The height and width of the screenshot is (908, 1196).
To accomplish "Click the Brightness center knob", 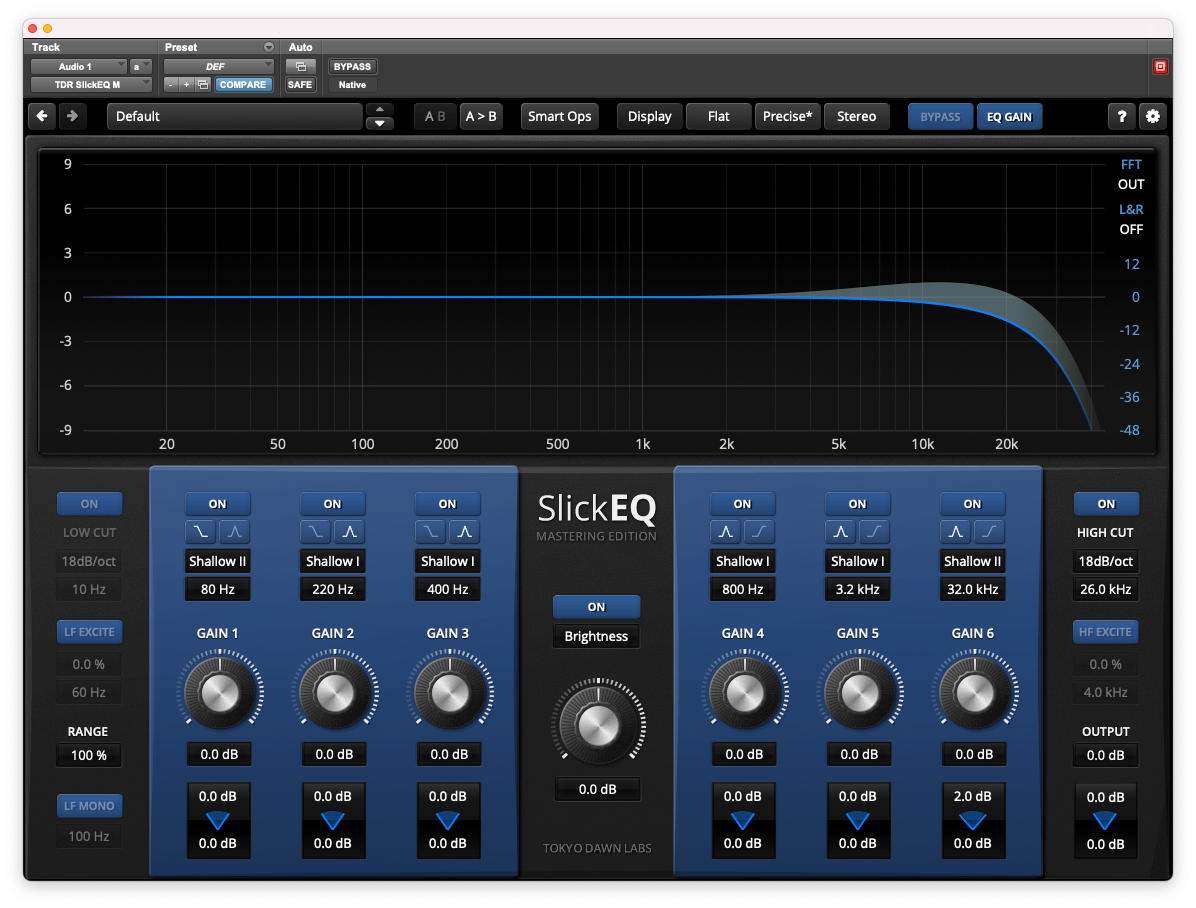I will point(598,725).
